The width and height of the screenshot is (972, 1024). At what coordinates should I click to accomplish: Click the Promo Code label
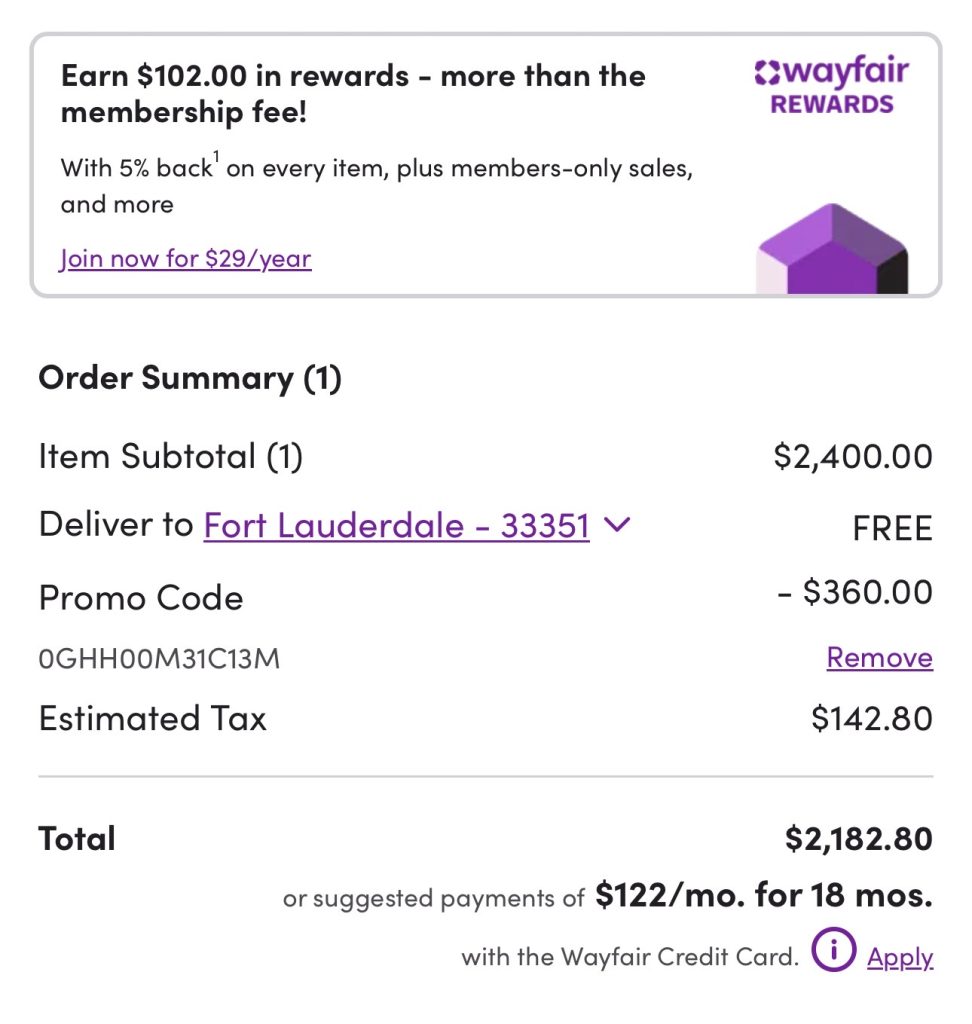click(x=141, y=598)
